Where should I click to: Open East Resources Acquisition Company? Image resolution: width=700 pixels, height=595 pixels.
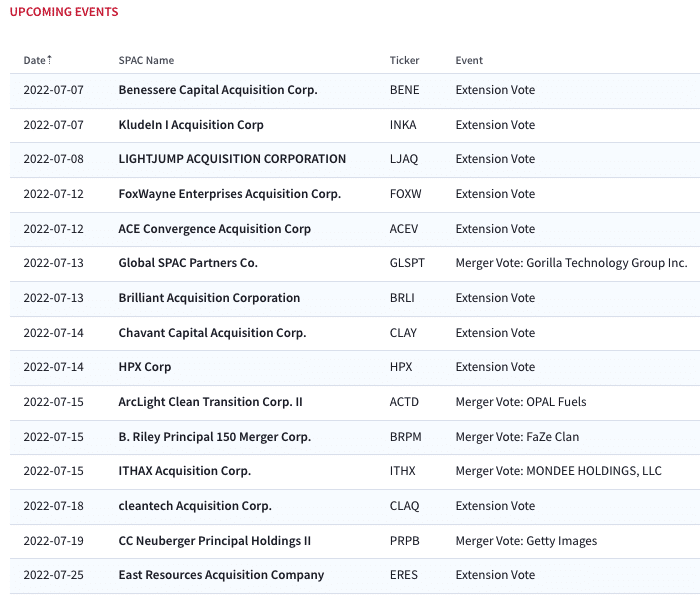pyautogui.click(x=221, y=575)
